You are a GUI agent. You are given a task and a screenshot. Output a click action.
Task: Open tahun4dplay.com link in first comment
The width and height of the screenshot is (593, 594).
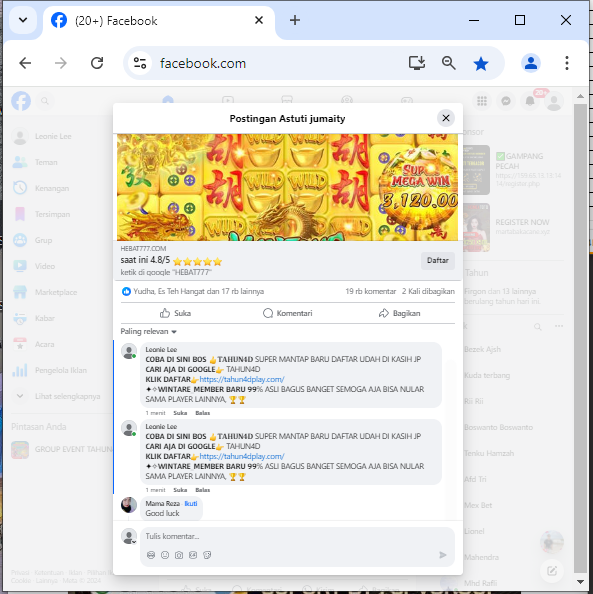coord(242,379)
